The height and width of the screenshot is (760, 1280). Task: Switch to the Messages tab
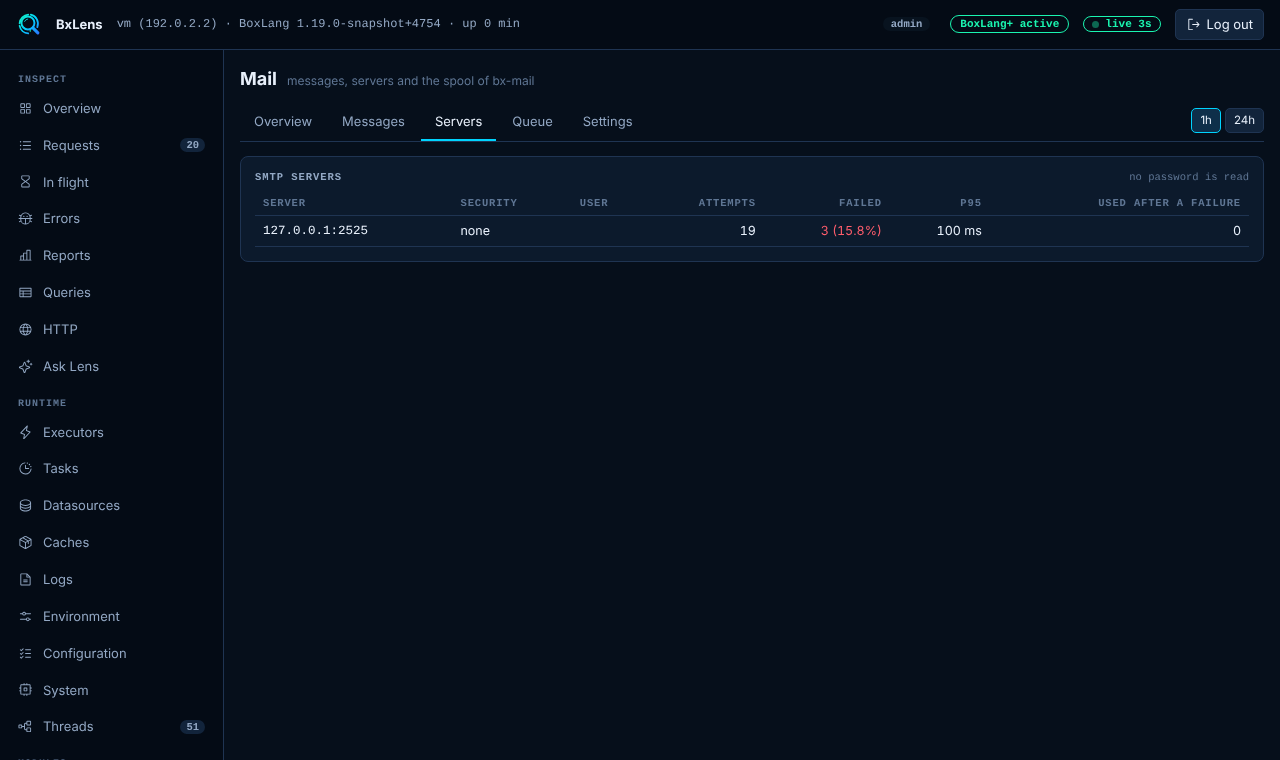pyautogui.click(x=373, y=121)
